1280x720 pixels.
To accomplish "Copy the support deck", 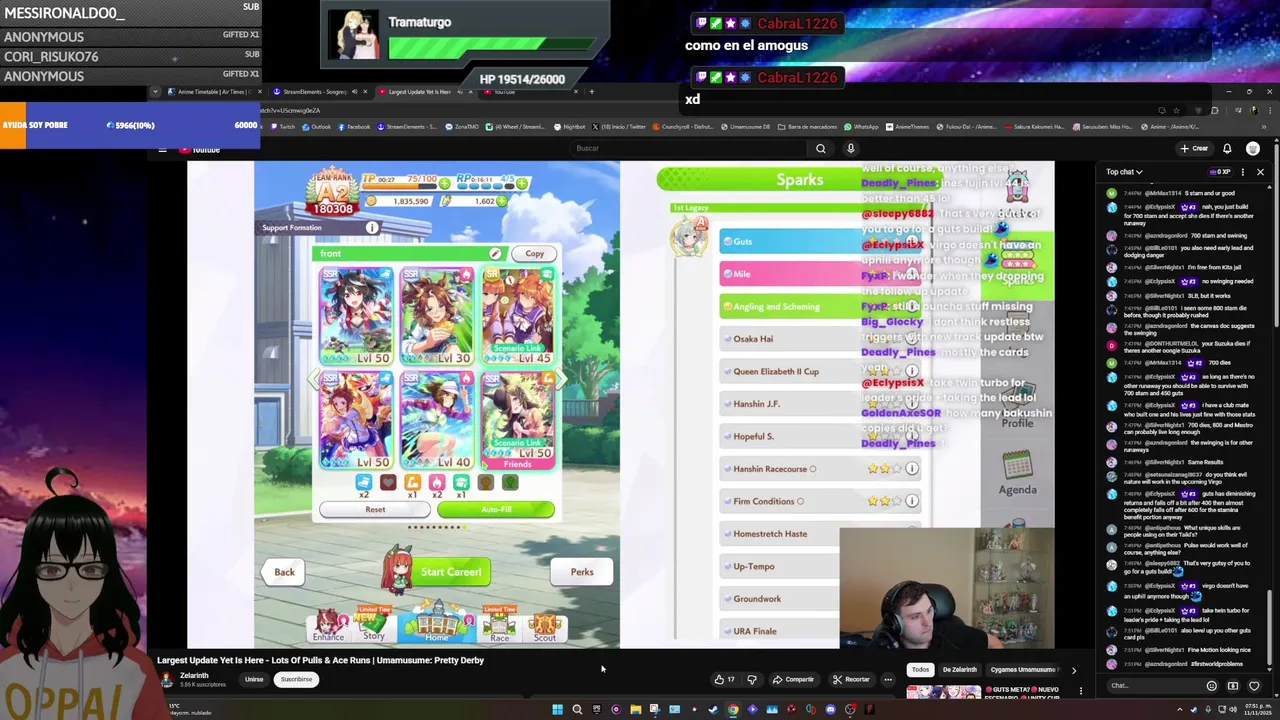I will pos(535,254).
